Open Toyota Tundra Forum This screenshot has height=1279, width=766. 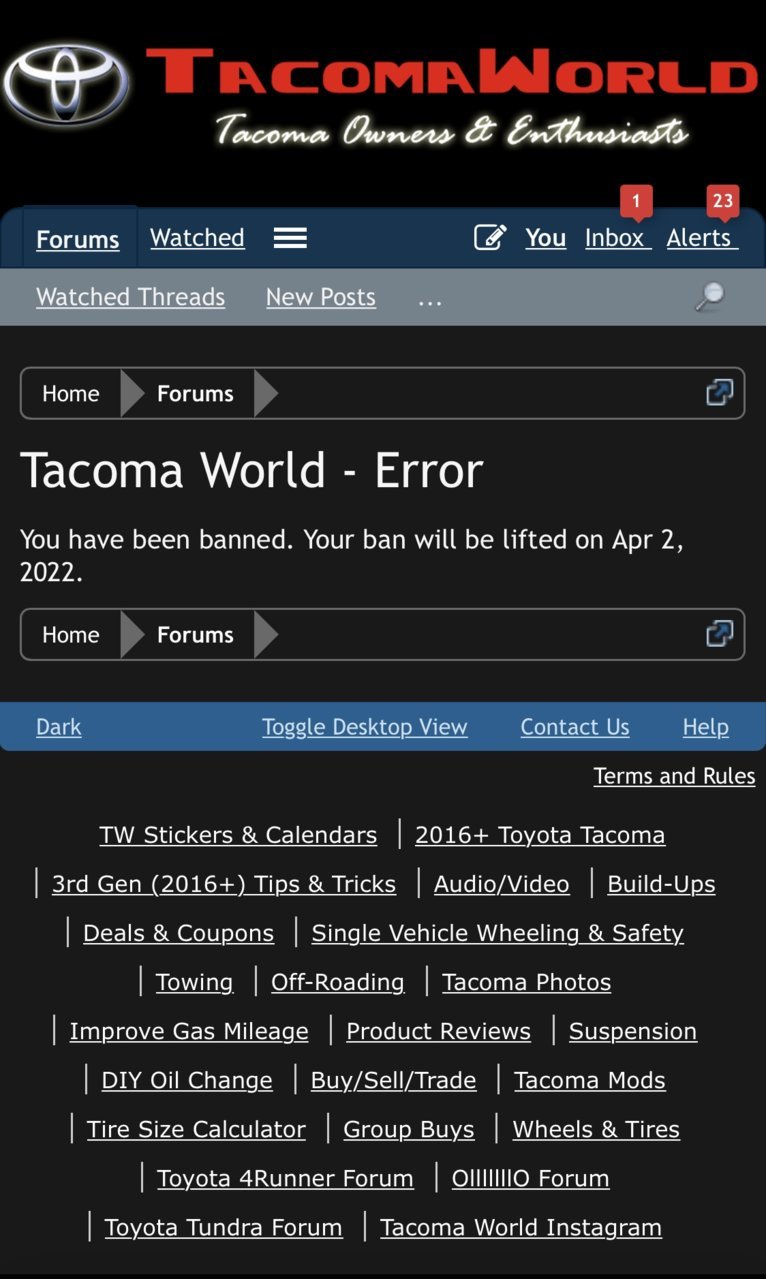click(x=224, y=1227)
